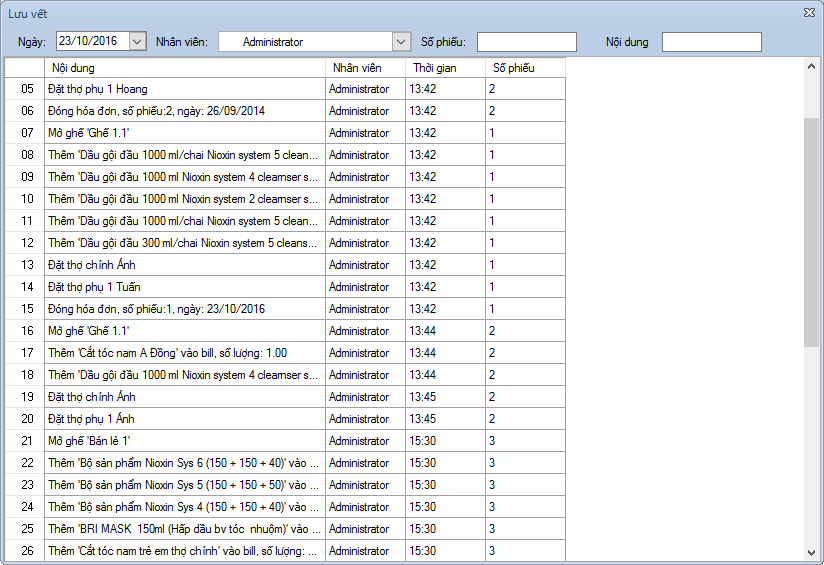The height and width of the screenshot is (565, 824).
Task: Click the scrollbar up arrow
Action: (x=812, y=67)
